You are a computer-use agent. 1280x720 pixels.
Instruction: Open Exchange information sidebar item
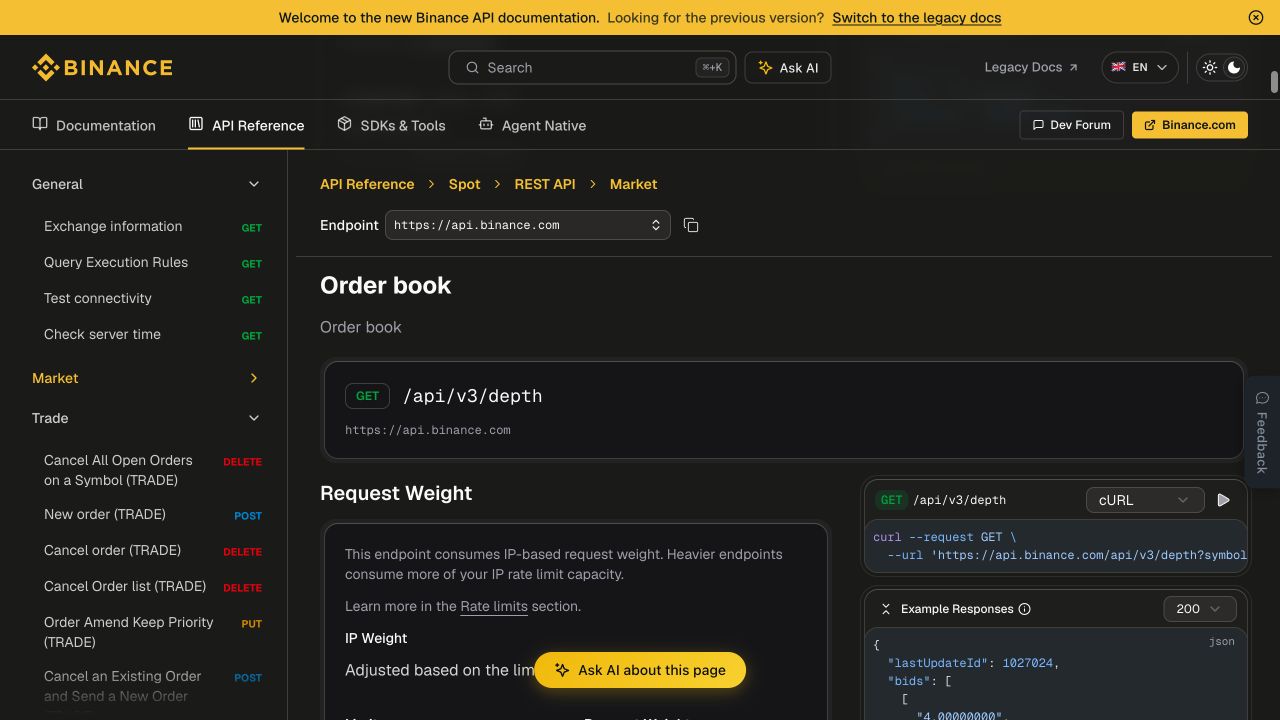pyautogui.click(x=153, y=227)
